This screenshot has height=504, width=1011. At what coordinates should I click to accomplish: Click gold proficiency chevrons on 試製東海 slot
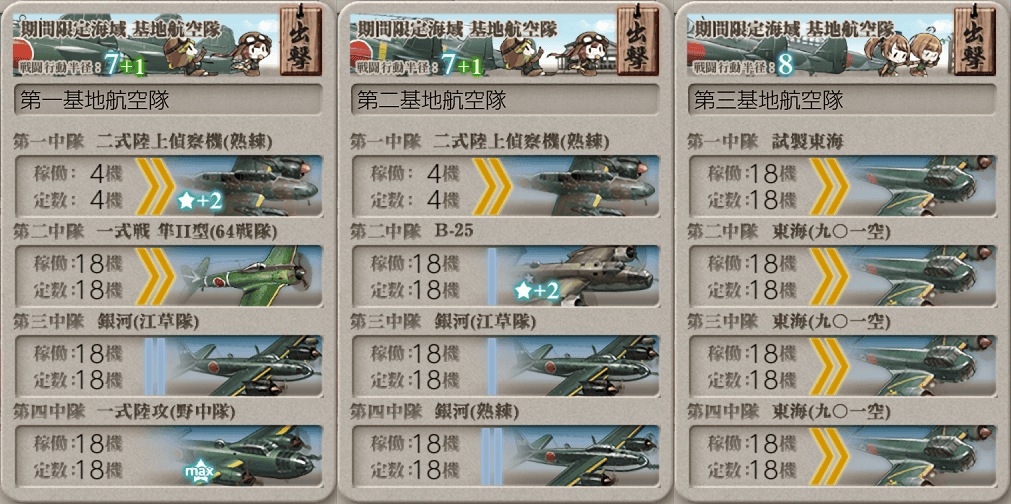(x=829, y=186)
